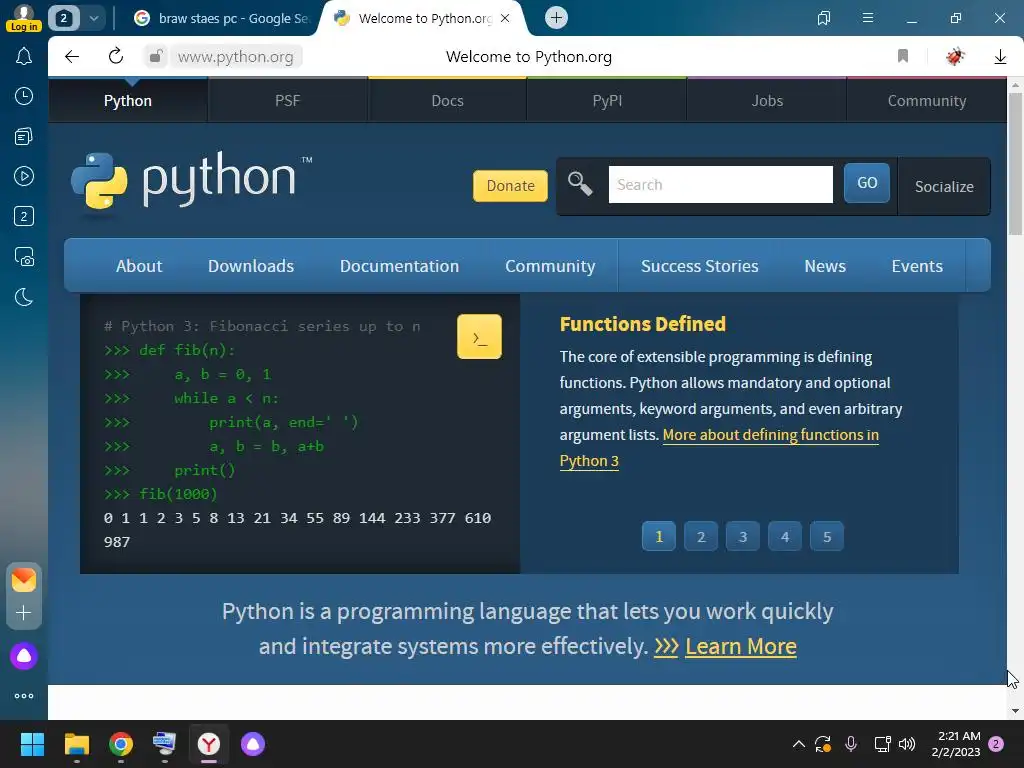This screenshot has width=1024, height=768.
Task: Select slide 4 in code carousel
Action: tap(784, 536)
